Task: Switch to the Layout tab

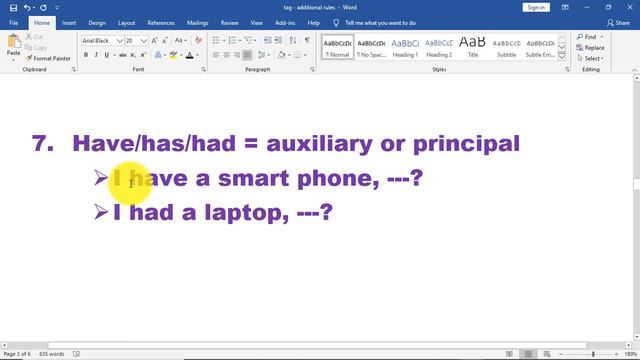Action: click(x=127, y=23)
